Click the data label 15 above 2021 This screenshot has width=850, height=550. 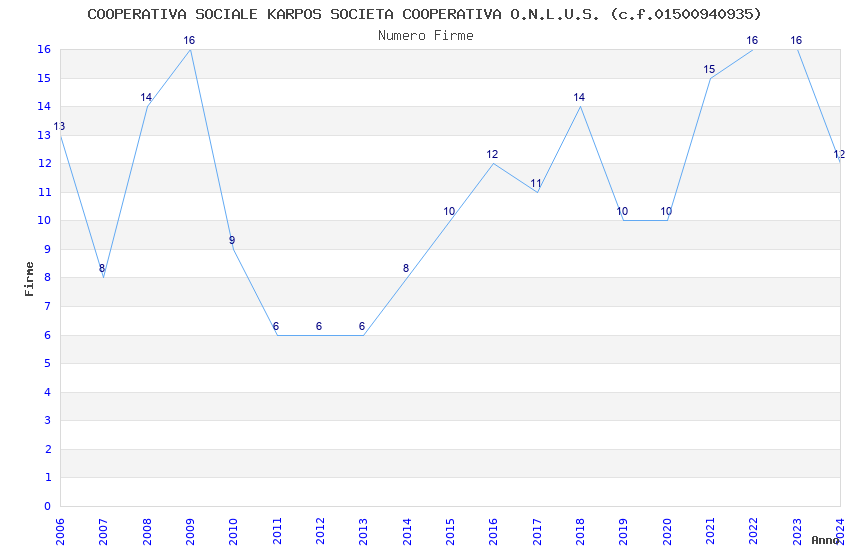(x=709, y=69)
